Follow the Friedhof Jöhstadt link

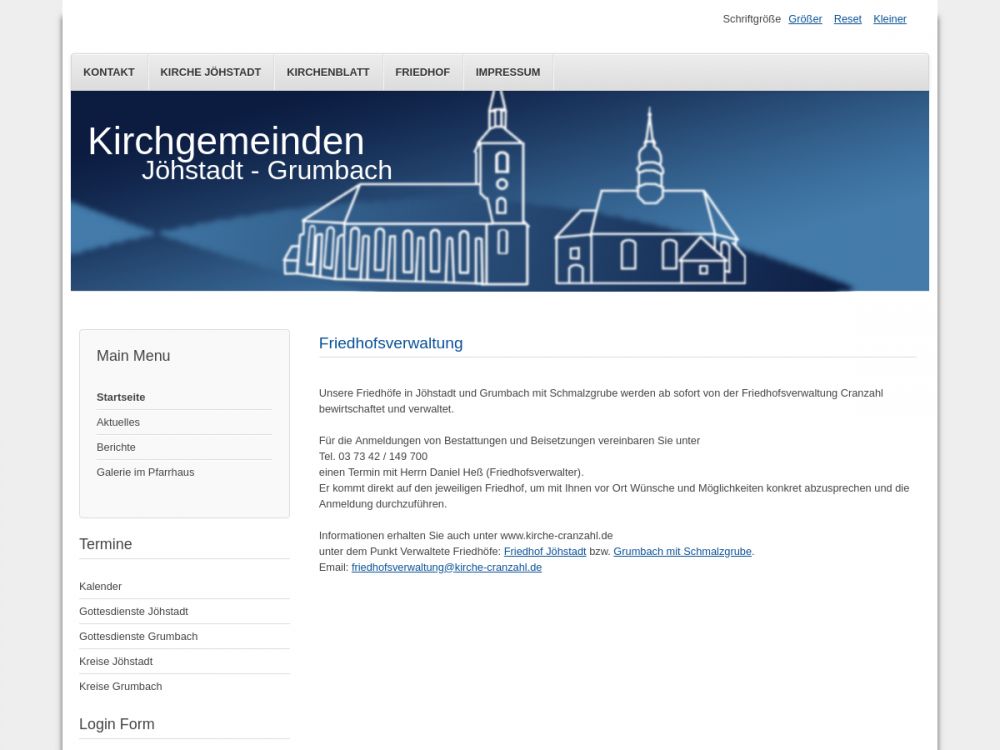pyautogui.click(x=544, y=551)
